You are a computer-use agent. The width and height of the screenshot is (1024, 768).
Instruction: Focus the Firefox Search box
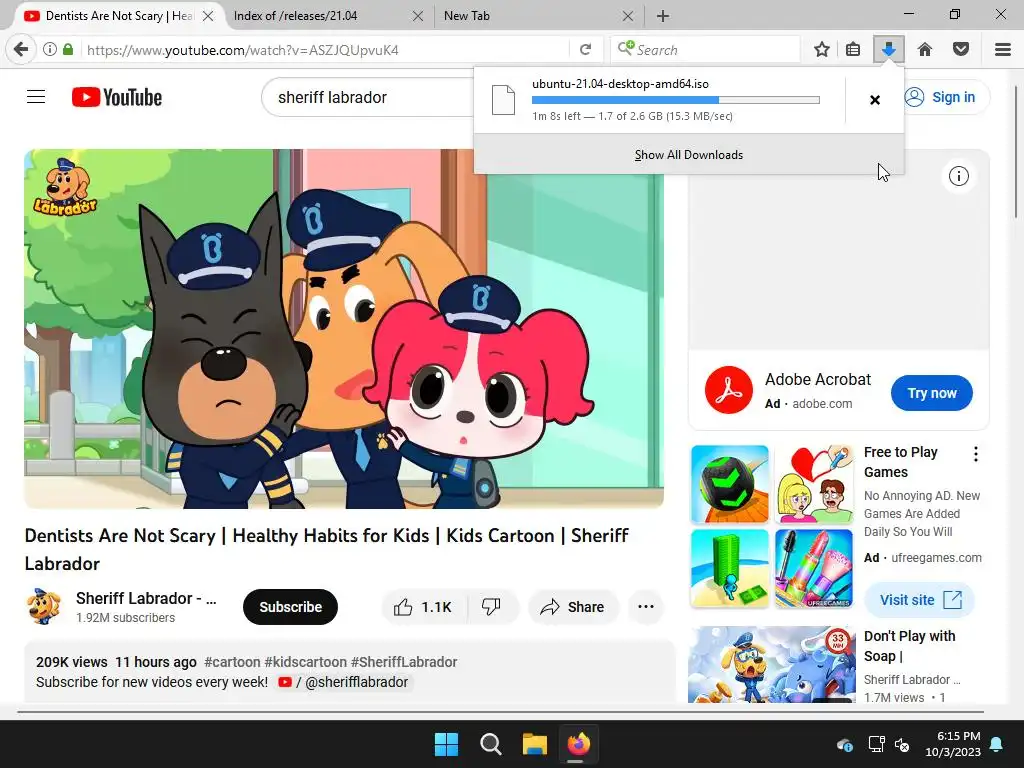(705, 50)
